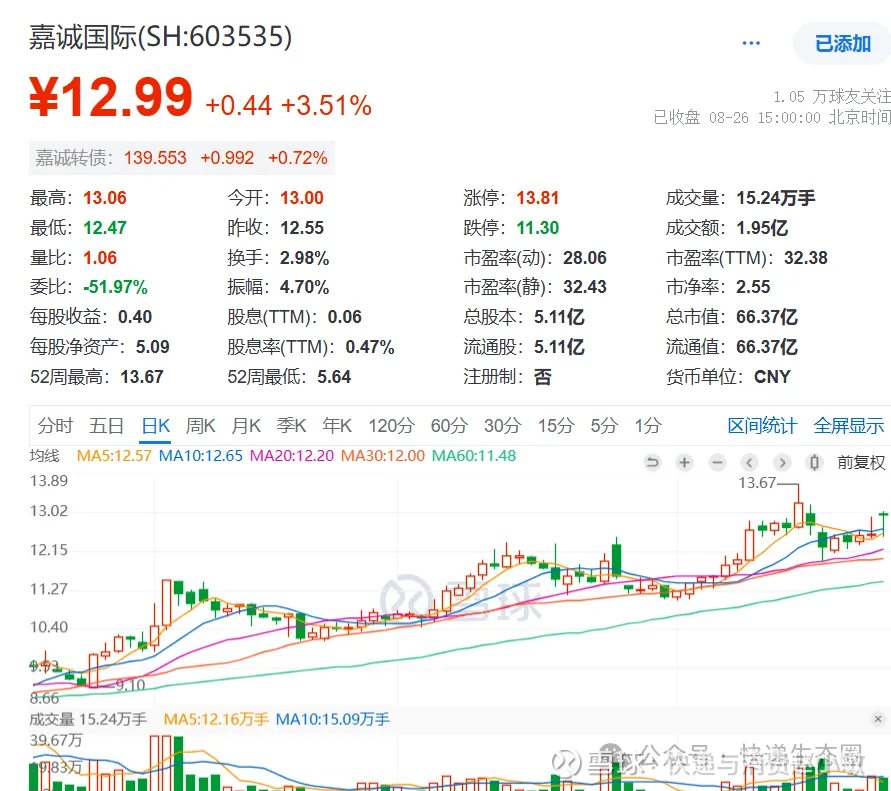Click the 13.67 high marker on chart

point(757,483)
